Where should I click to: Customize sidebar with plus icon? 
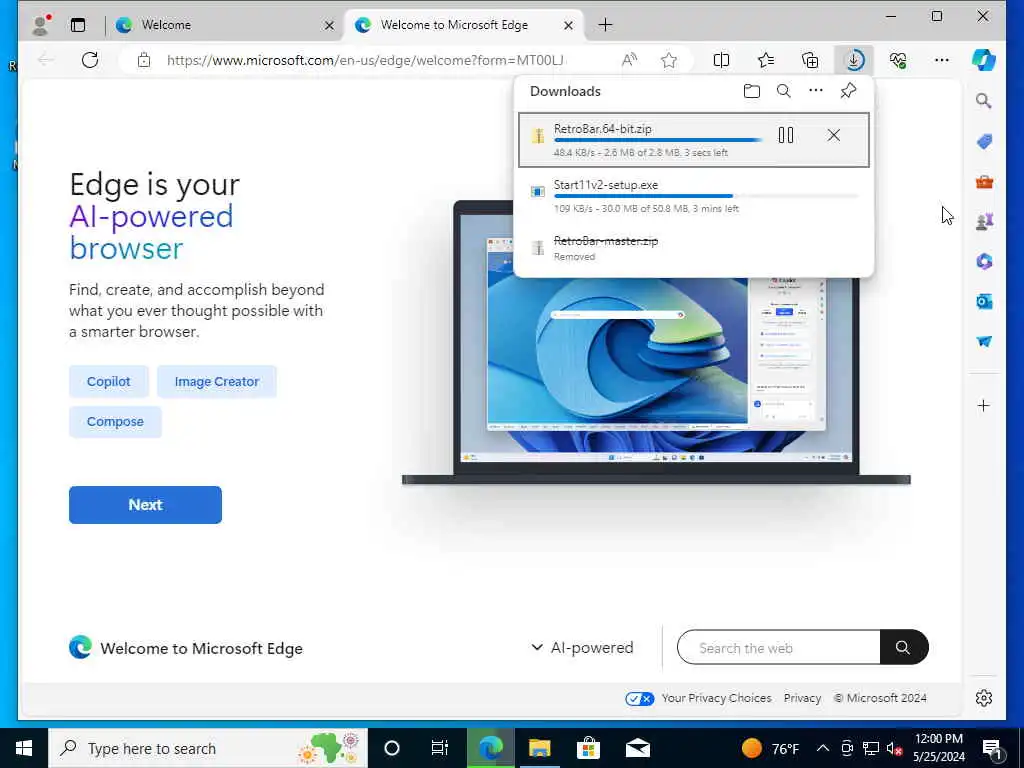984,406
